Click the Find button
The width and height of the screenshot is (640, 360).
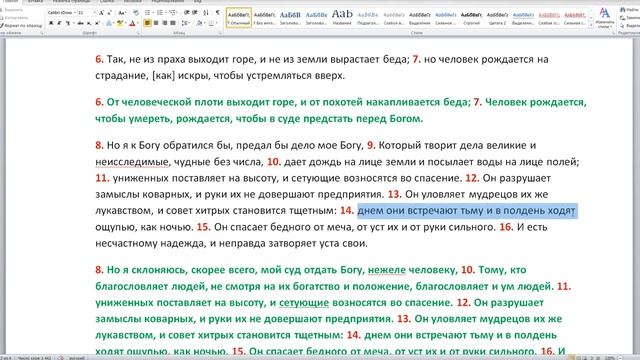[629, 9]
